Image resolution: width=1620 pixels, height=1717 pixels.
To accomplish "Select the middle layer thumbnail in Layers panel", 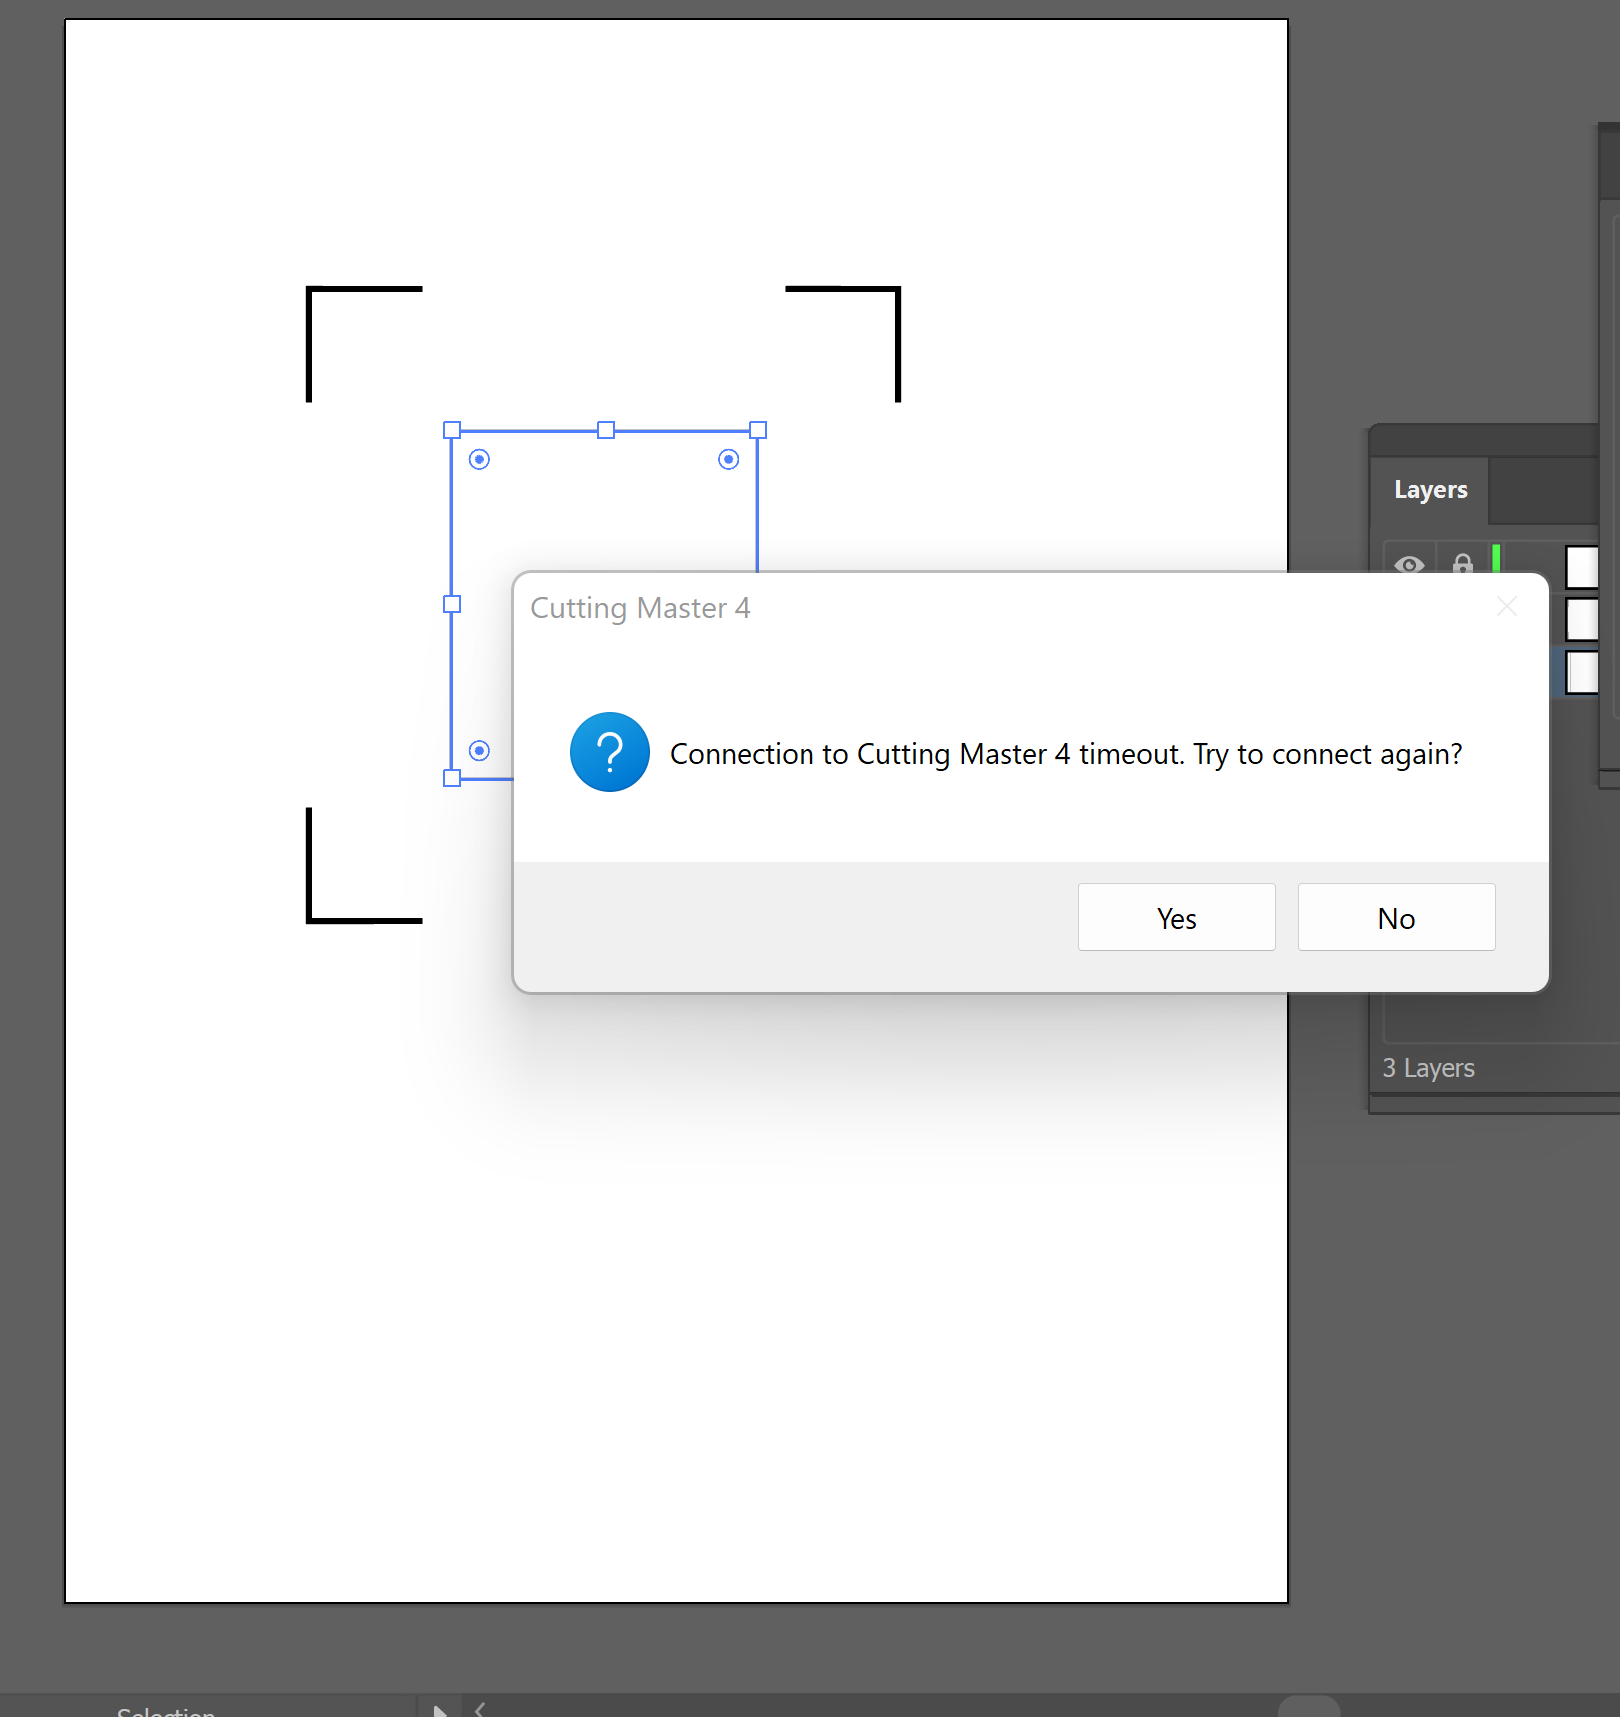I will pyautogui.click(x=1582, y=619).
